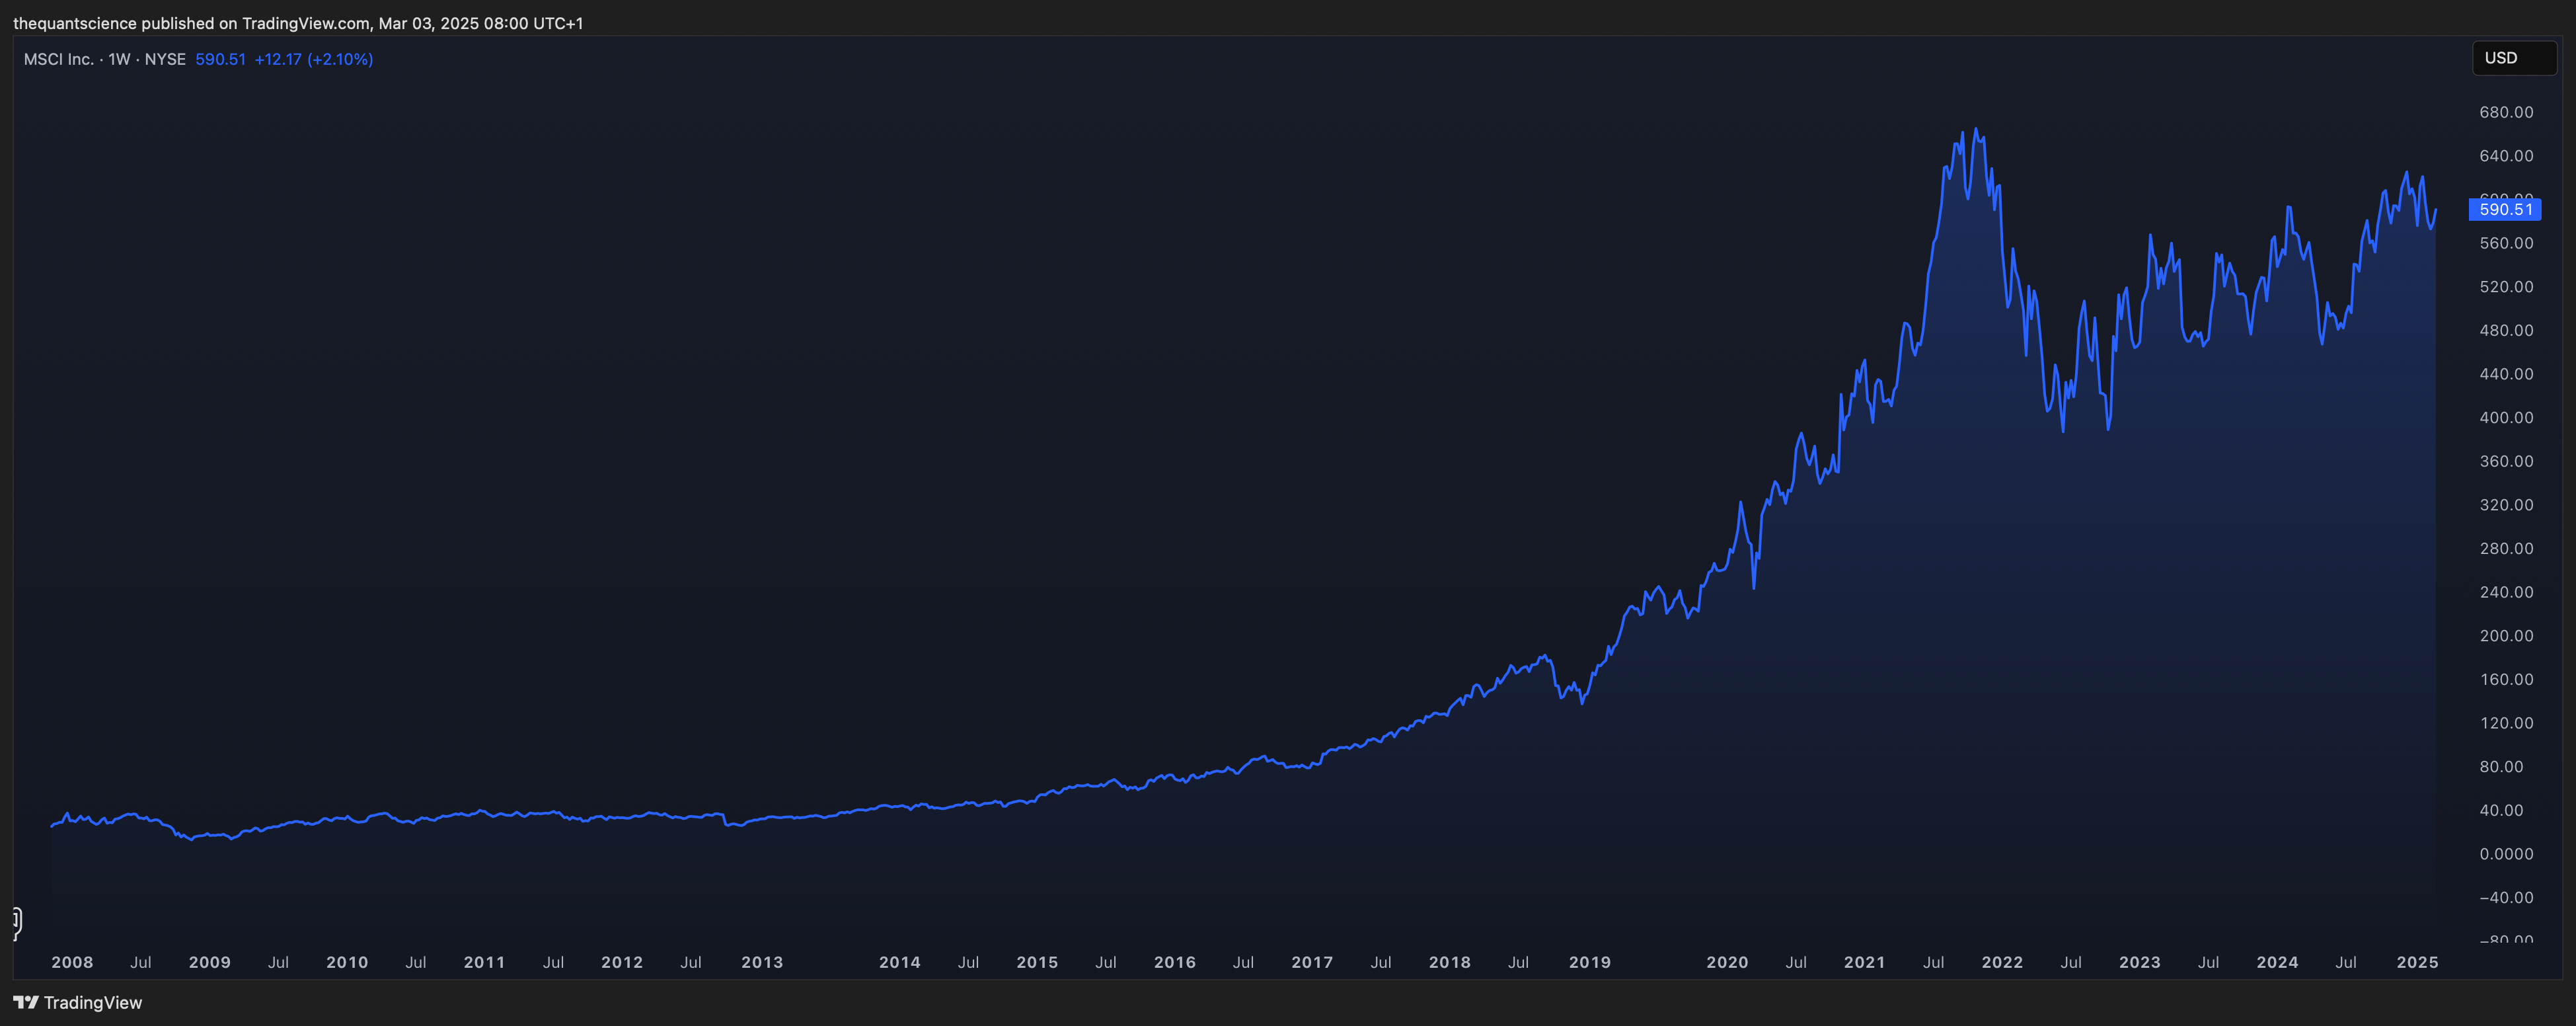2576x1026 pixels.
Task: Click the 560.00 price axis label
Action: (2506, 243)
